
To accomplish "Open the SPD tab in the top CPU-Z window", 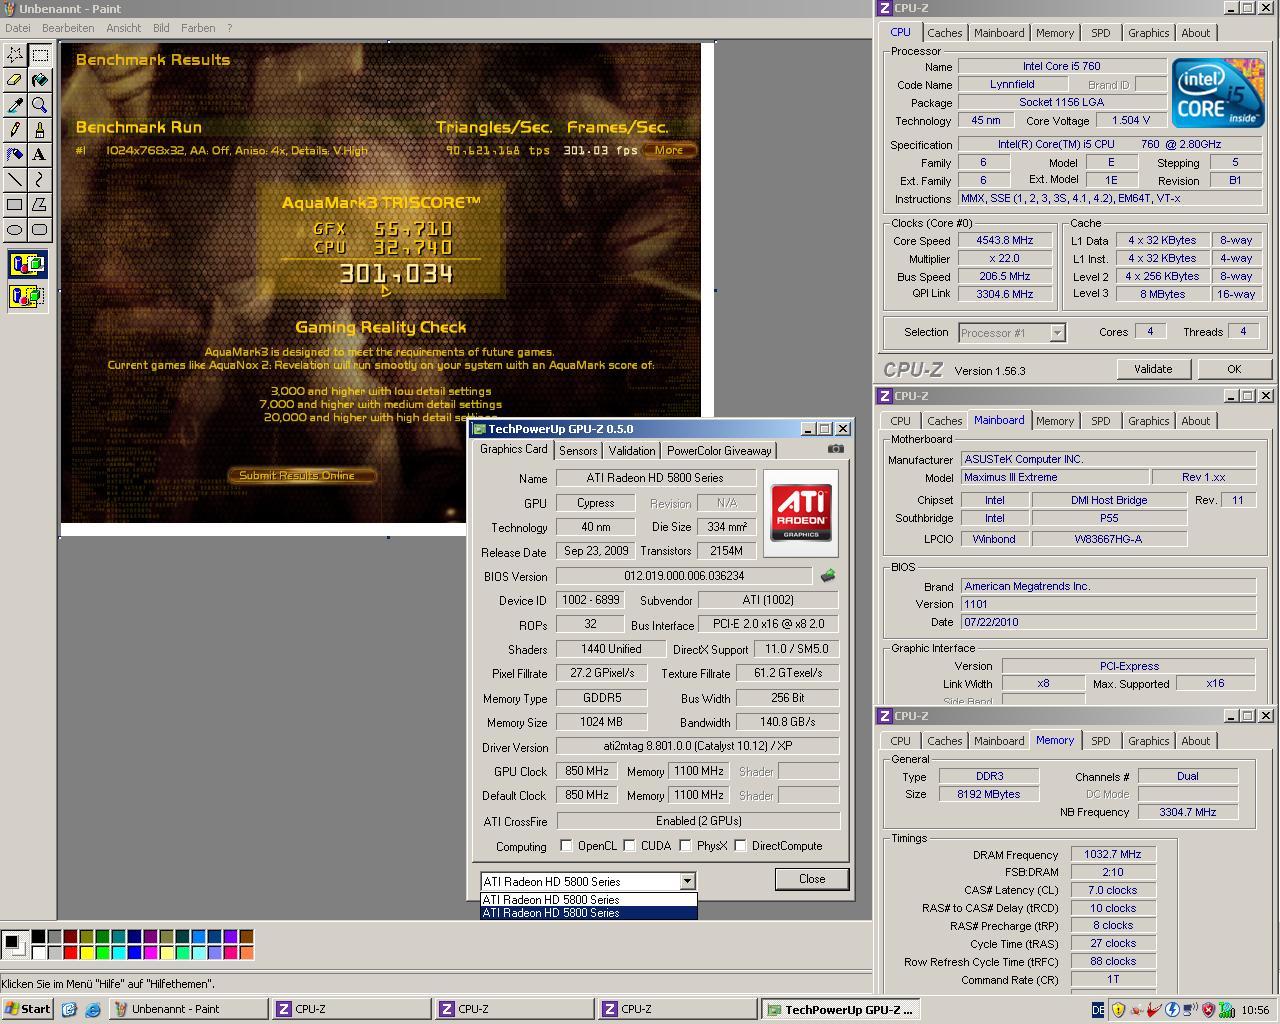I will [1100, 33].
